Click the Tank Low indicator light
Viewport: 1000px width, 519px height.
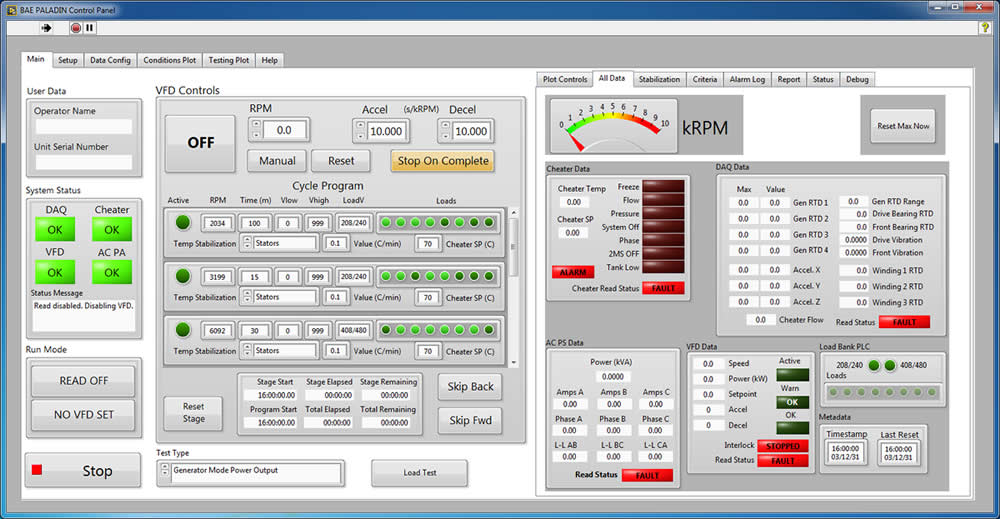coord(663,267)
